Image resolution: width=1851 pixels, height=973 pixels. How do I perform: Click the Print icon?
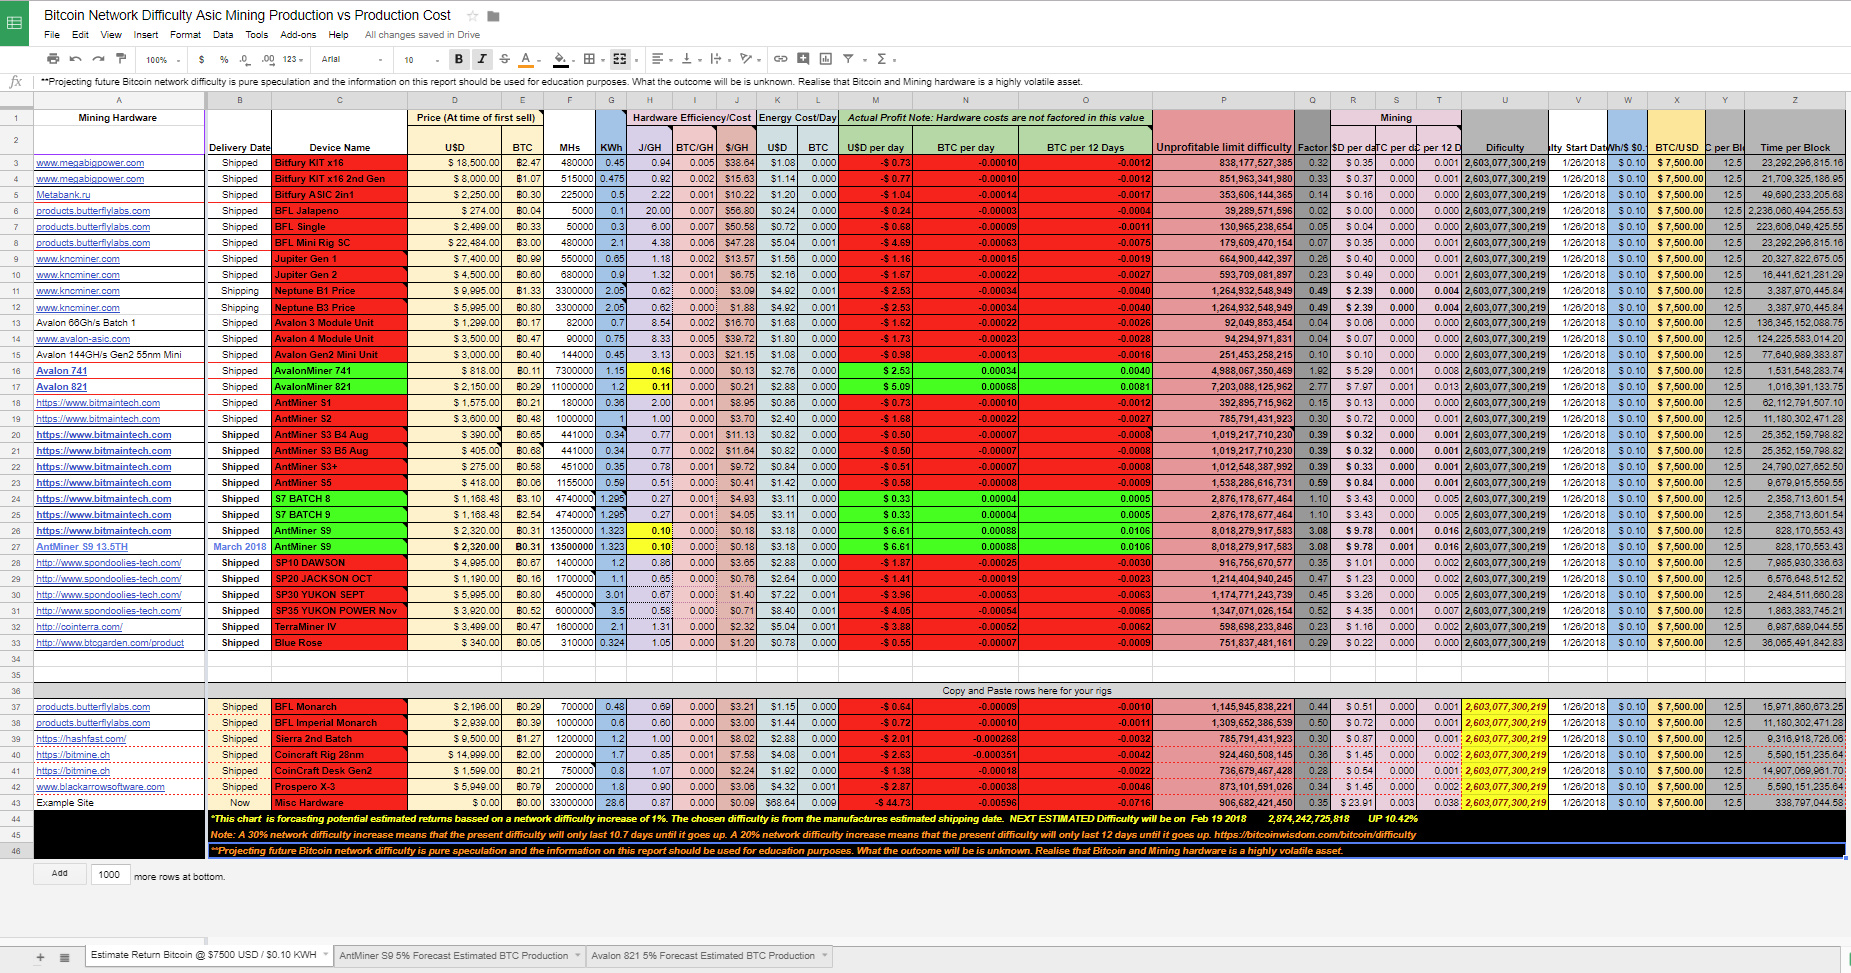[53, 59]
